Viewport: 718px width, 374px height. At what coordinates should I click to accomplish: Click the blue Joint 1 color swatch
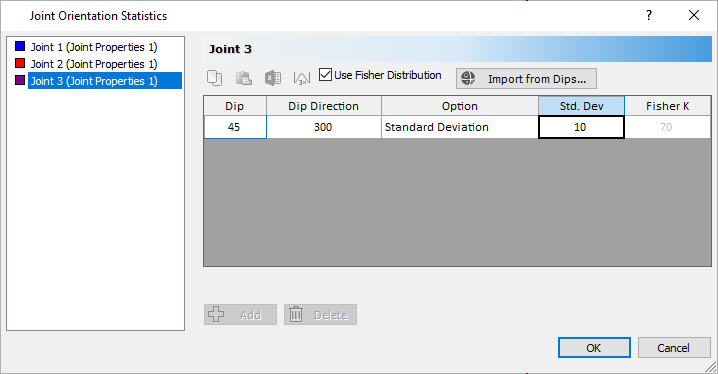20,46
